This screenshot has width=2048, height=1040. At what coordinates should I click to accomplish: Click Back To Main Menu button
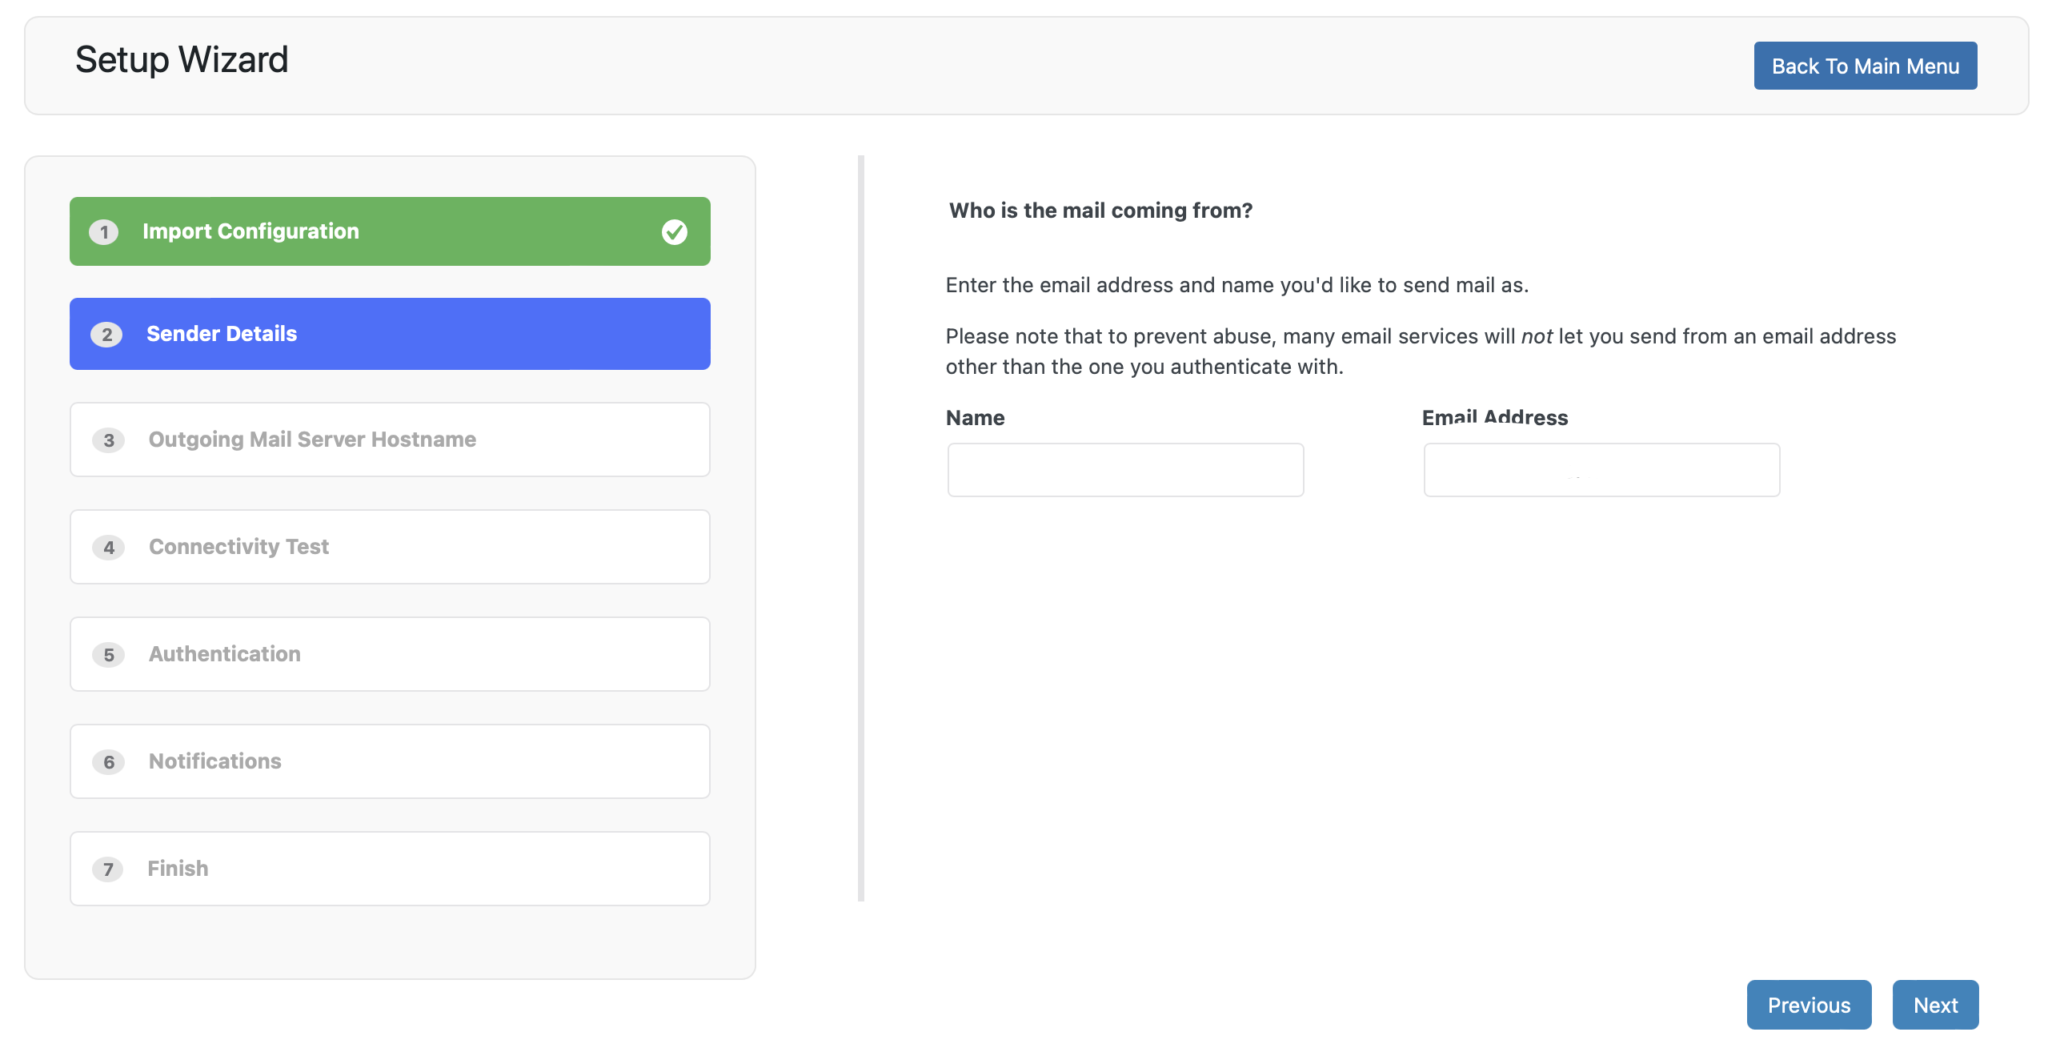(1865, 66)
